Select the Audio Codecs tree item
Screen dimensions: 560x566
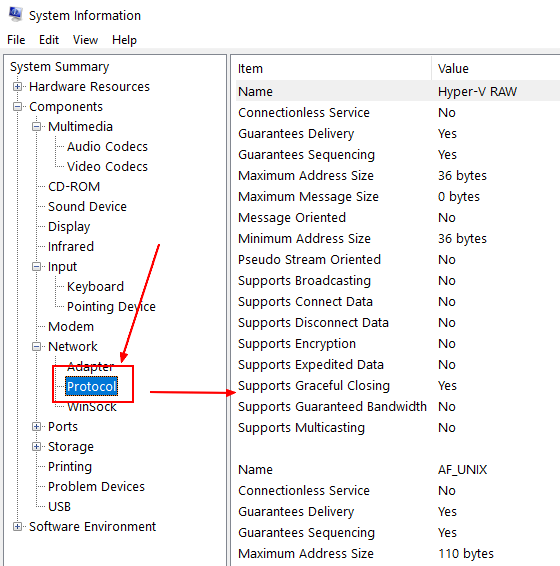(x=107, y=147)
